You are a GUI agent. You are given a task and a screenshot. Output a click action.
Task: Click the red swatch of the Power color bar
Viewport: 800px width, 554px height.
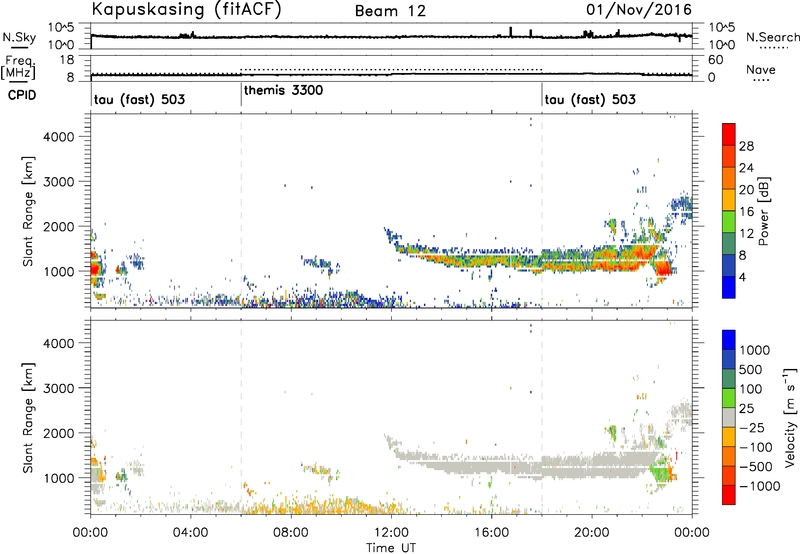[x=729, y=134]
